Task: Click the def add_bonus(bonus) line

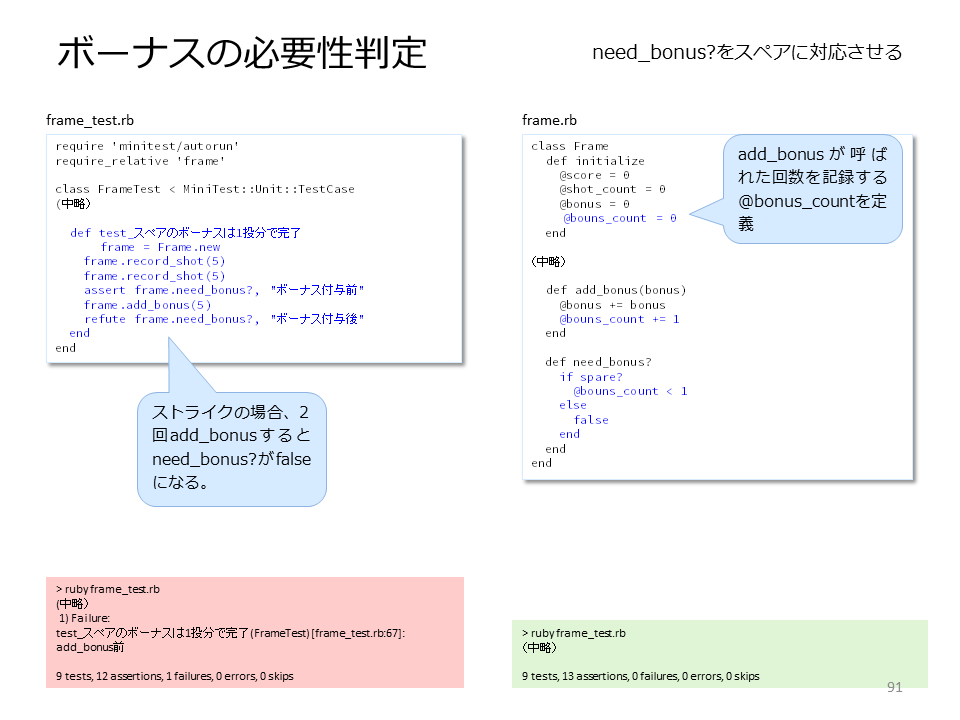Action: (616, 290)
